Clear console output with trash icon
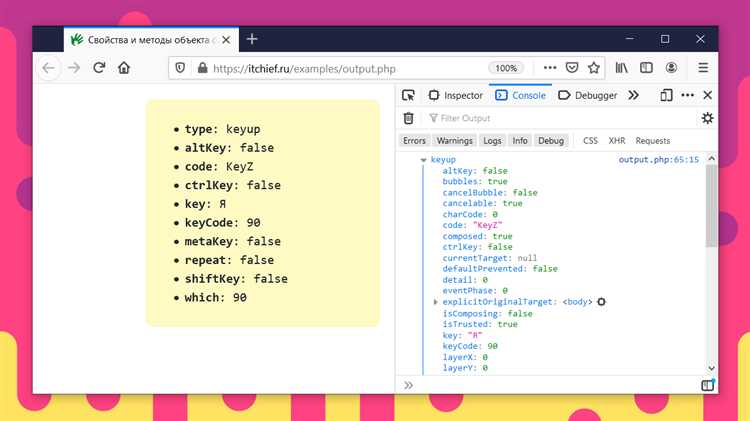 tap(408, 118)
